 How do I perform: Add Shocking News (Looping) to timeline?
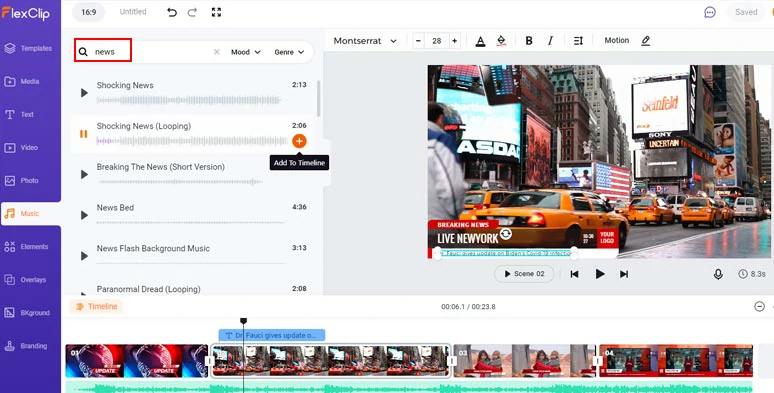pyautogui.click(x=299, y=141)
